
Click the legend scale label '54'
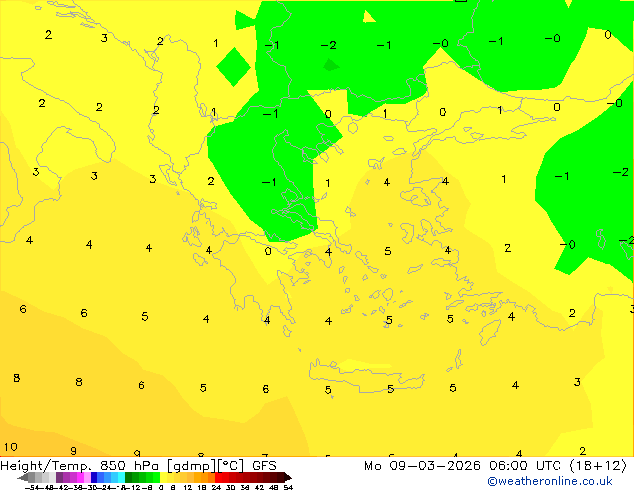tap(288, 487)
